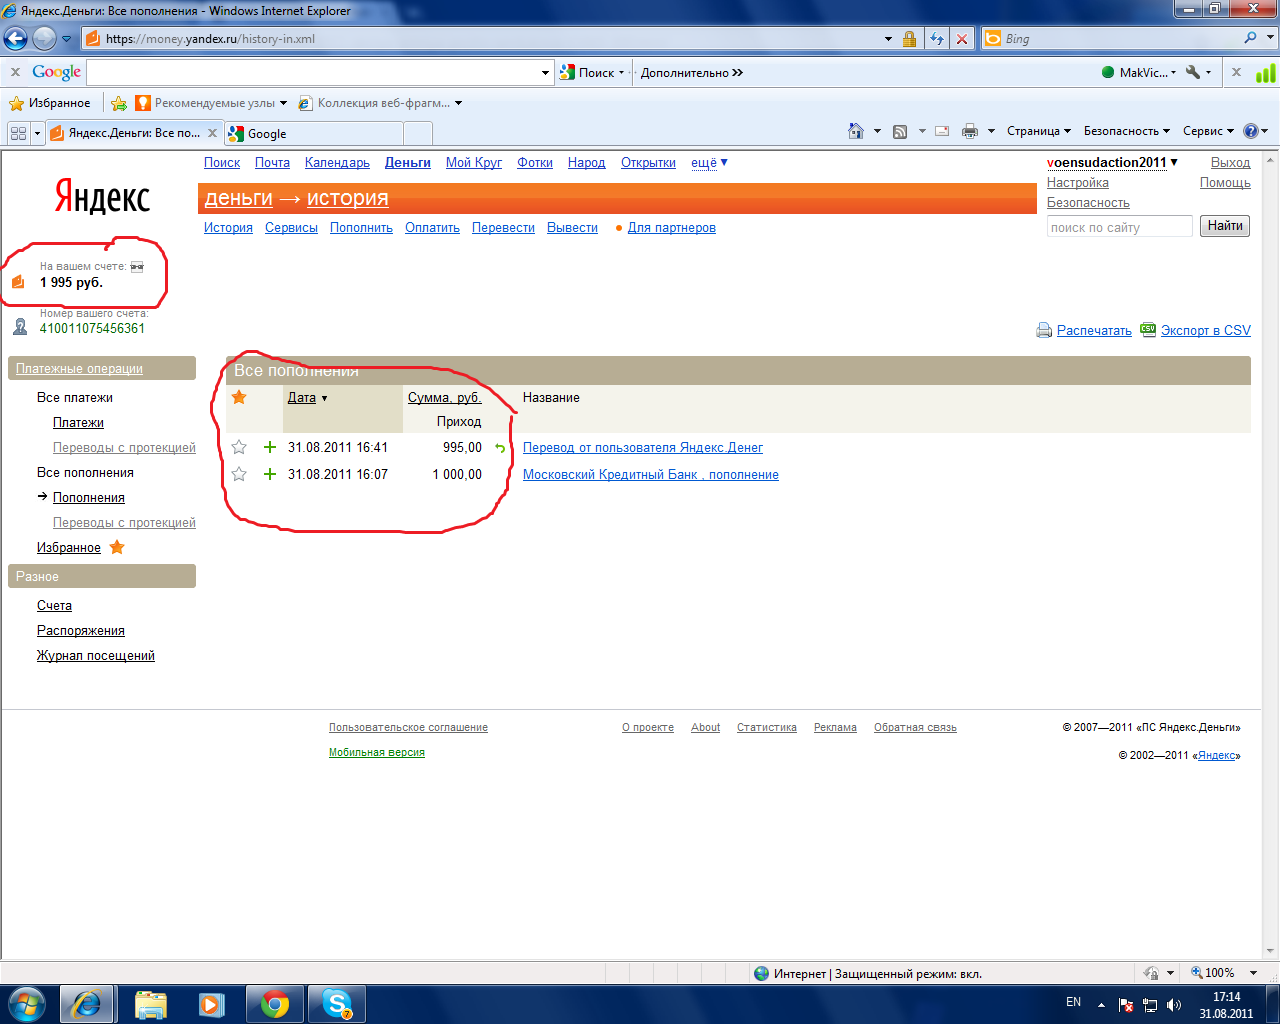Open the Безопасность dropdown in IE command bar

tap(1127, 131)
